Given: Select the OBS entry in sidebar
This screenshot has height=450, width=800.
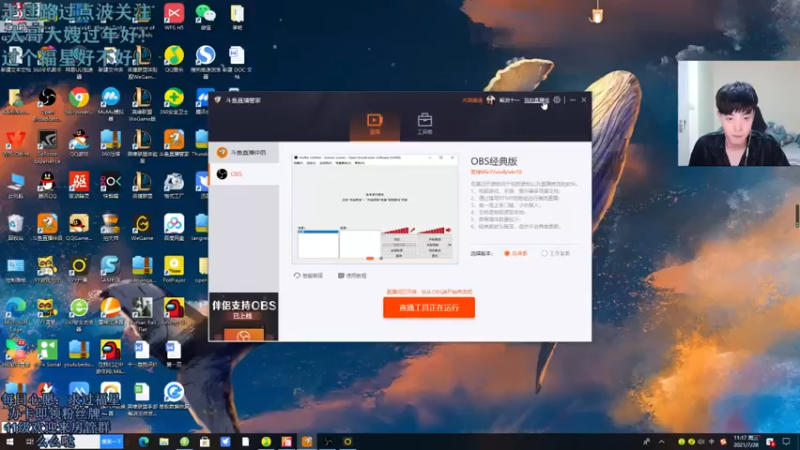Looking at the screenshot, I should click(244, 174).
